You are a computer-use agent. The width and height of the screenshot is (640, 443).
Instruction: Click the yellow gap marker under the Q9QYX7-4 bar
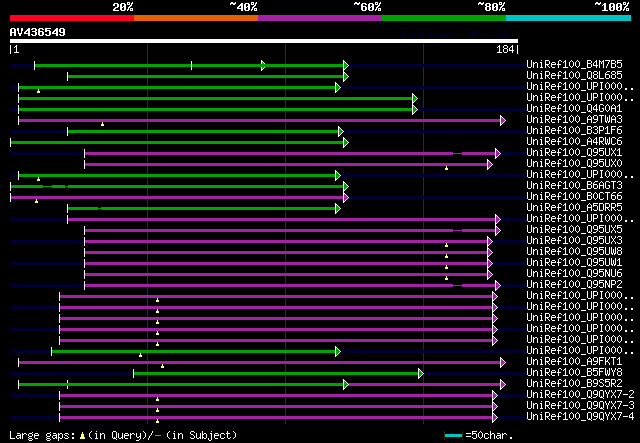(158, 421)
